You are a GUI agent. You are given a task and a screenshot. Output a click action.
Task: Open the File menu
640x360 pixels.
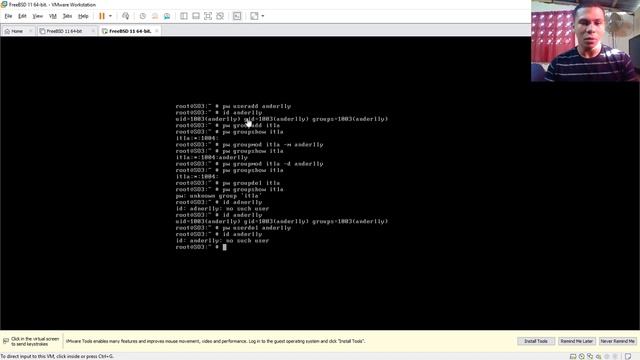coord(8,16)
